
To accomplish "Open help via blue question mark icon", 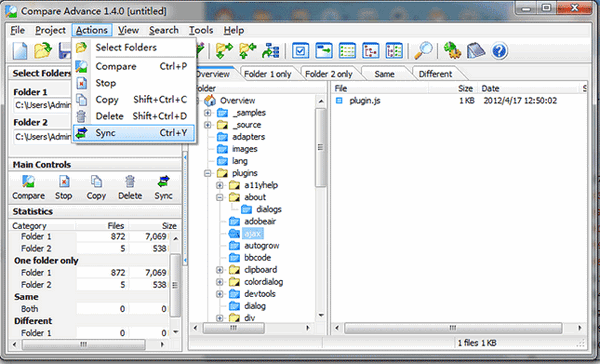I will [499, 51].
